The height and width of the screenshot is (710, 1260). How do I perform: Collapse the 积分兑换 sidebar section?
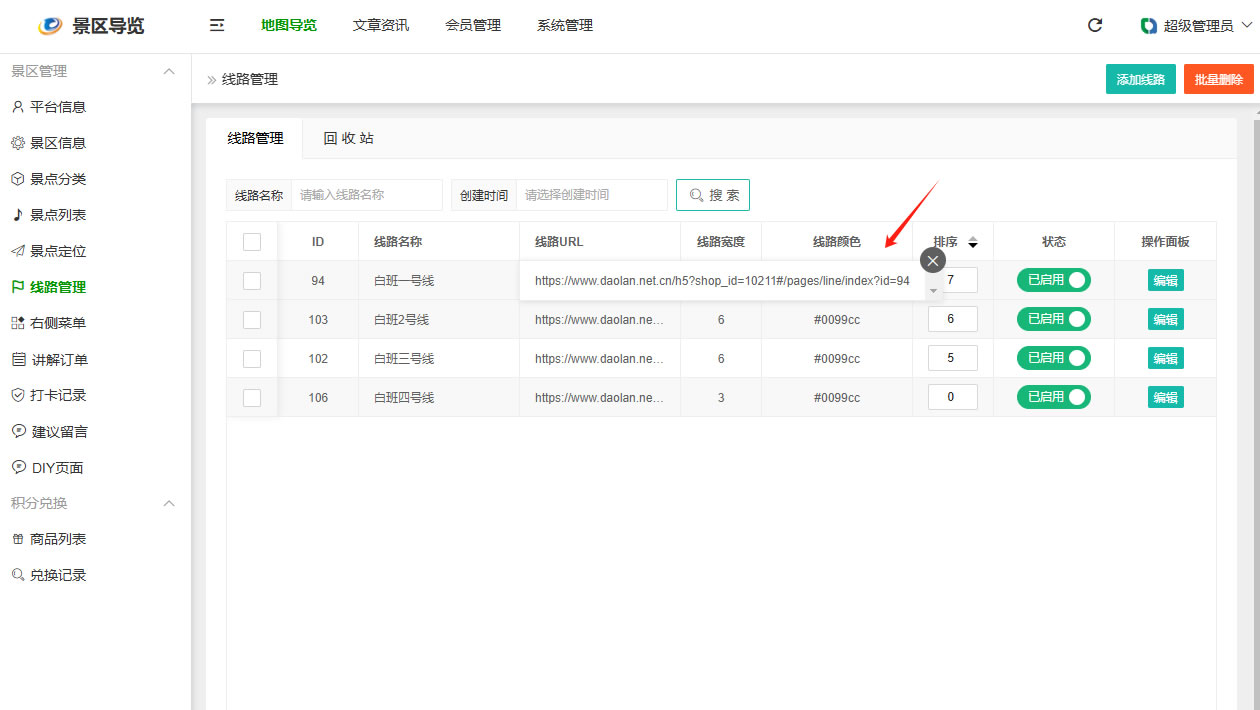point(169,503)
